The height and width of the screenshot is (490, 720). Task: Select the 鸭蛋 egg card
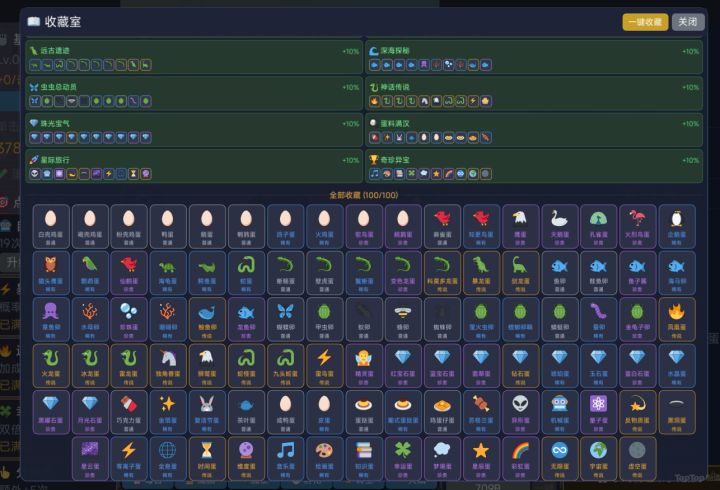(x=168, y=226)
